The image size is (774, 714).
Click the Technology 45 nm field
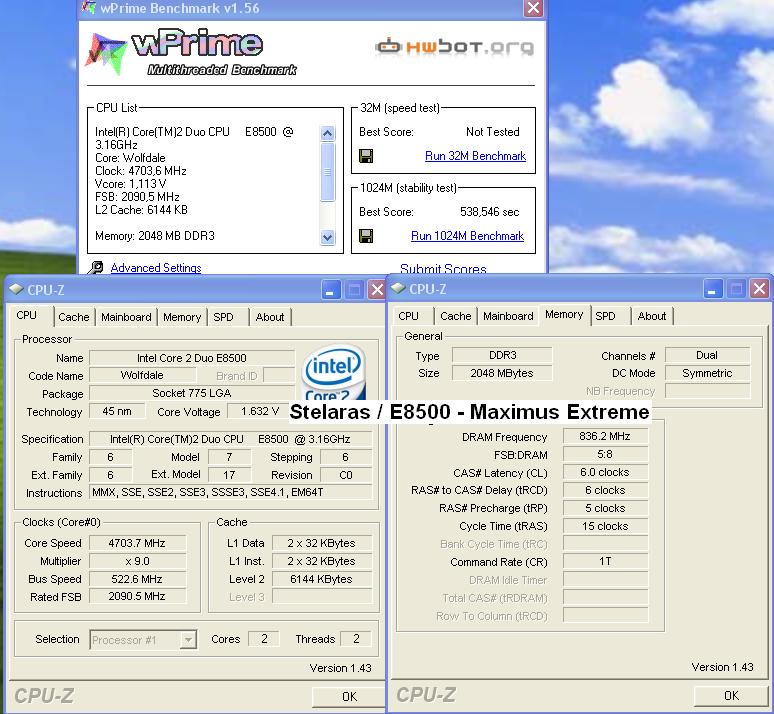(x=117, y=411)
